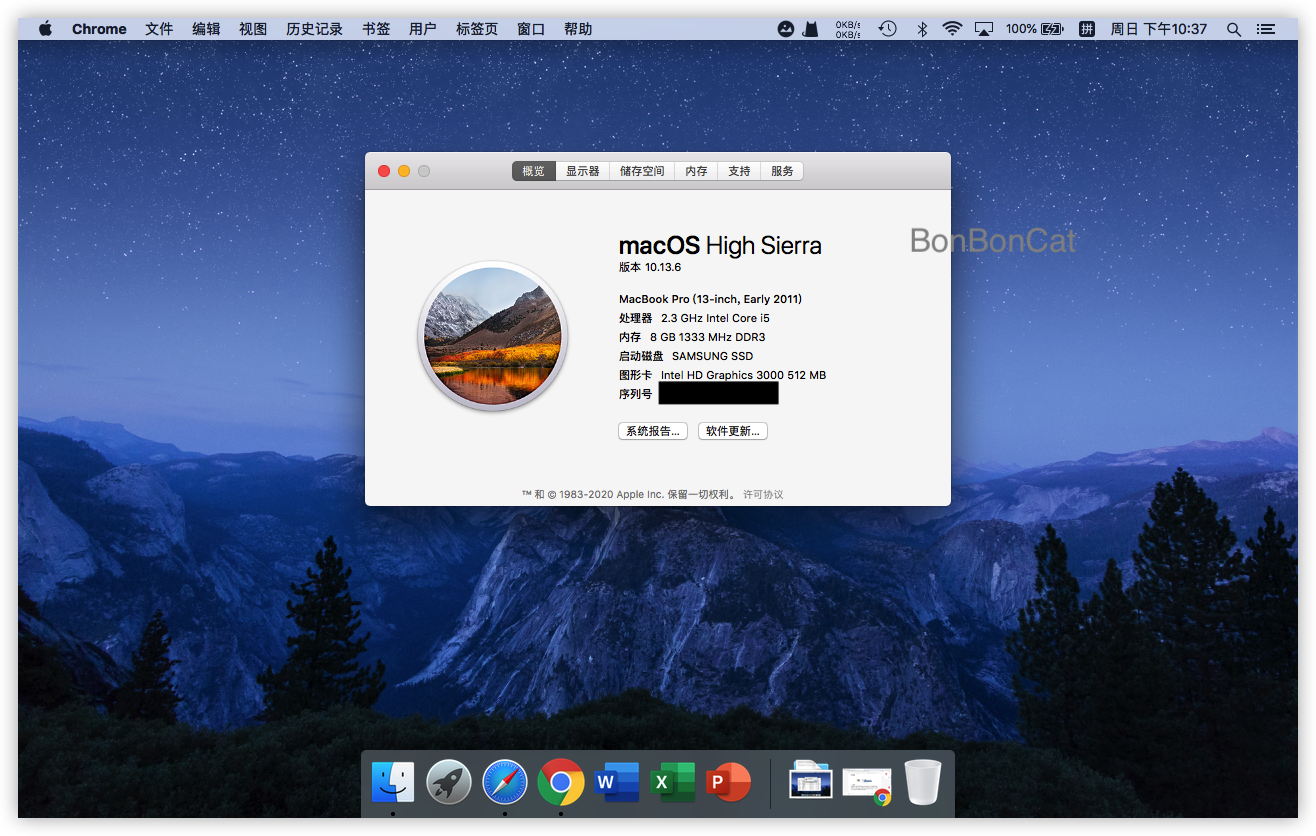Switch to the 储存空间 tab
The width and height of the screenshot is (1316, 836).
point(642,171)
